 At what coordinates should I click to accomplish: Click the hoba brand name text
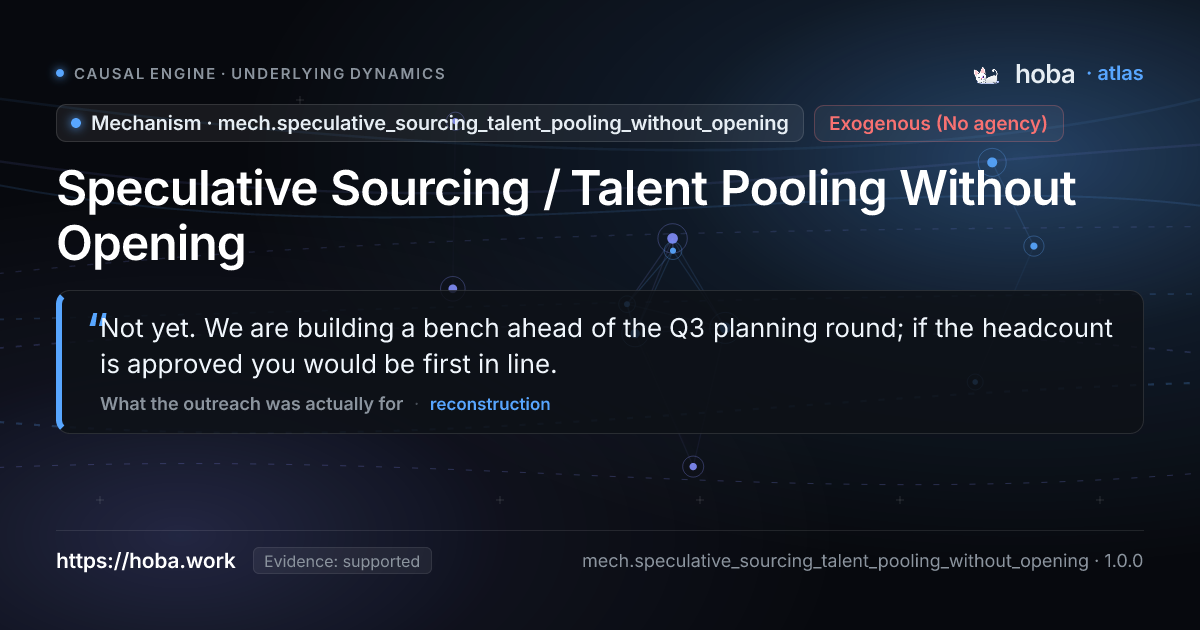pyautogui.click(x=1045, y=74)
